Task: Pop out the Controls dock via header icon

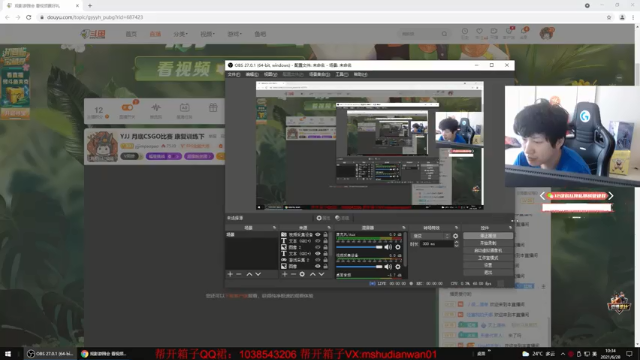Action: click(x=510, y=227)
